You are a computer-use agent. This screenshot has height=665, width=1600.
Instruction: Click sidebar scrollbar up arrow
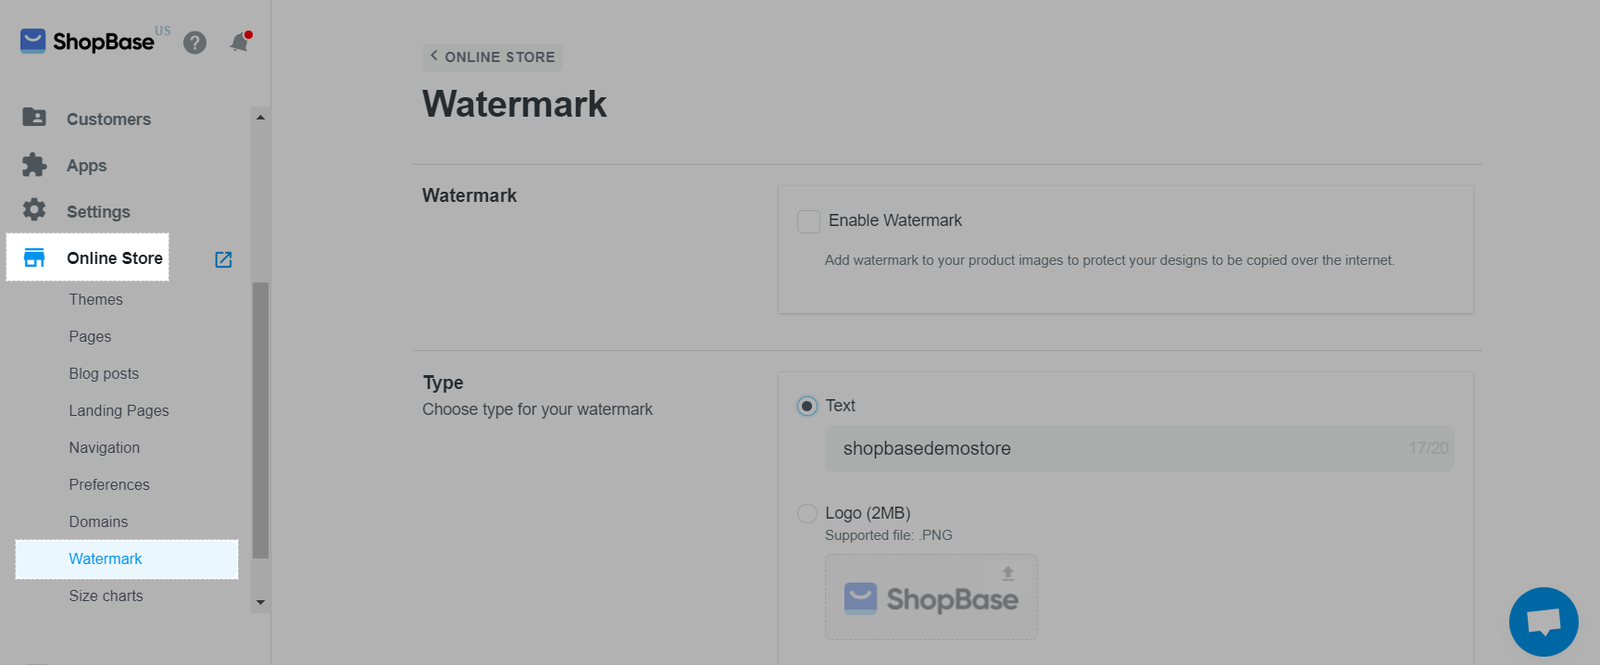[x=261, y=117]
